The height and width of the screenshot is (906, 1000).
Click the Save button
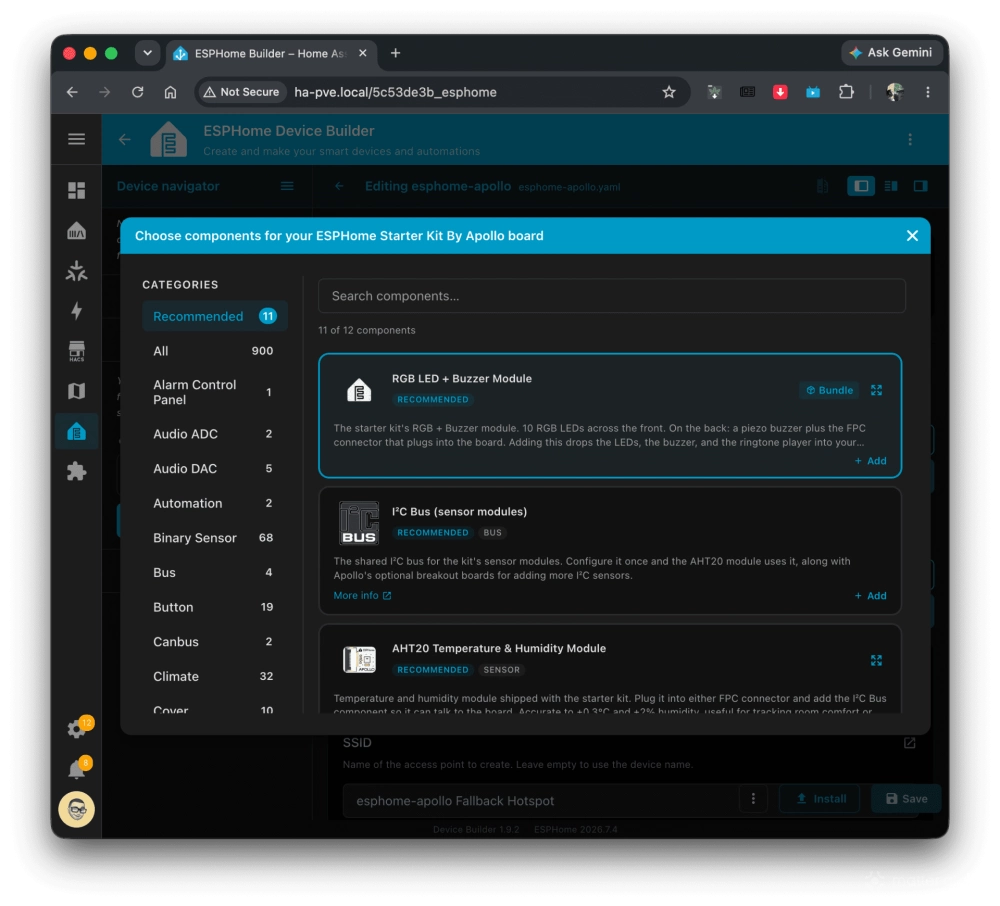[x=906, y=799]
